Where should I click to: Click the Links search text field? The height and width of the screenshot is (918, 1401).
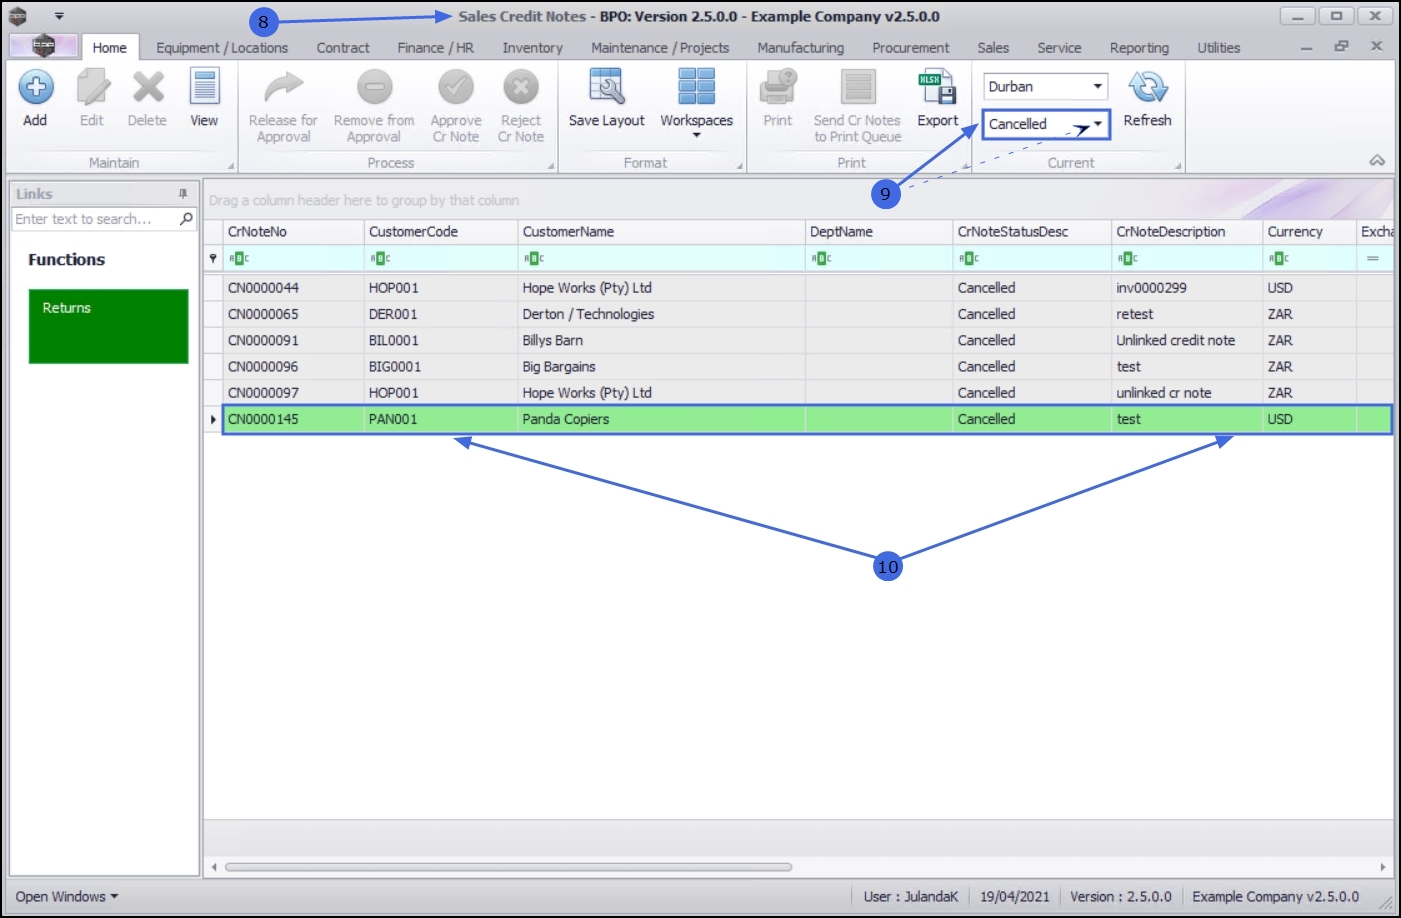[95, 219]
